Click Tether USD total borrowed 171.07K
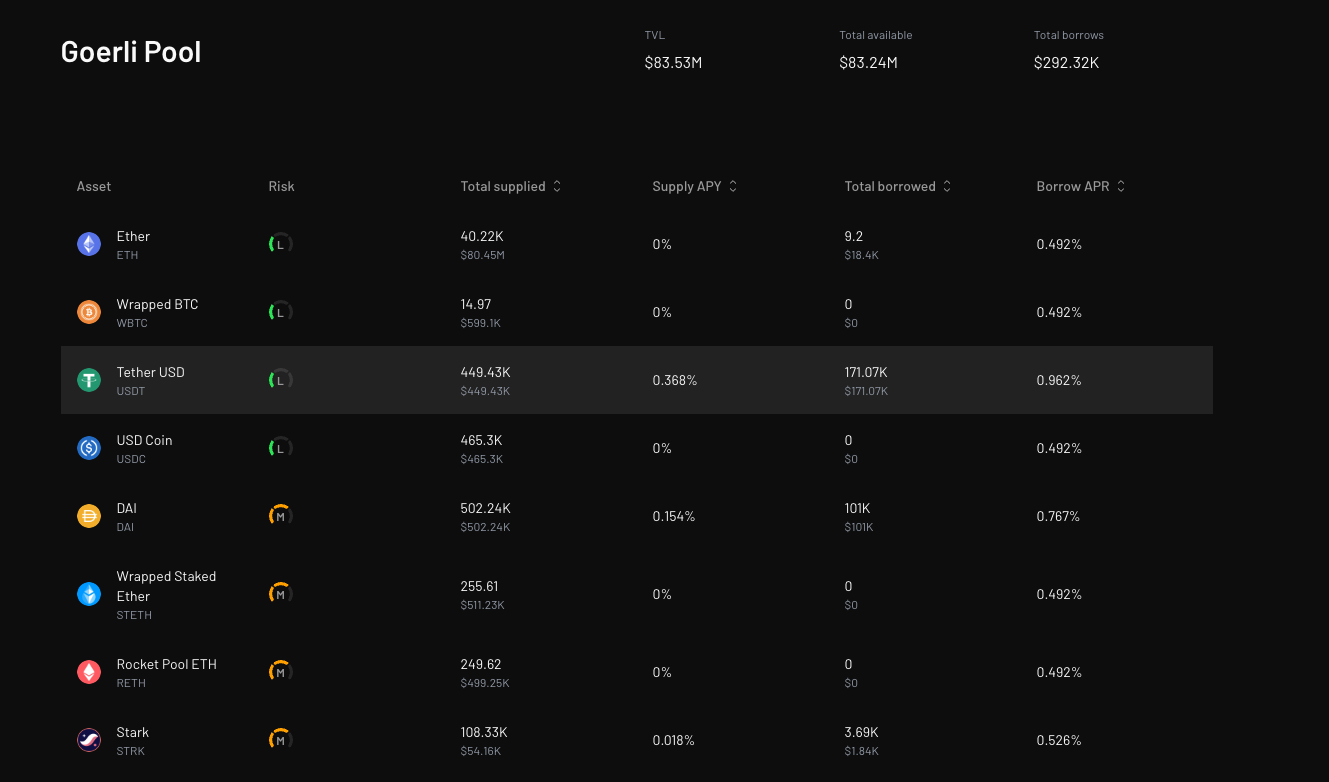Image resolution: width=1329 pixels, height=782 pixels. click(866, 372)
